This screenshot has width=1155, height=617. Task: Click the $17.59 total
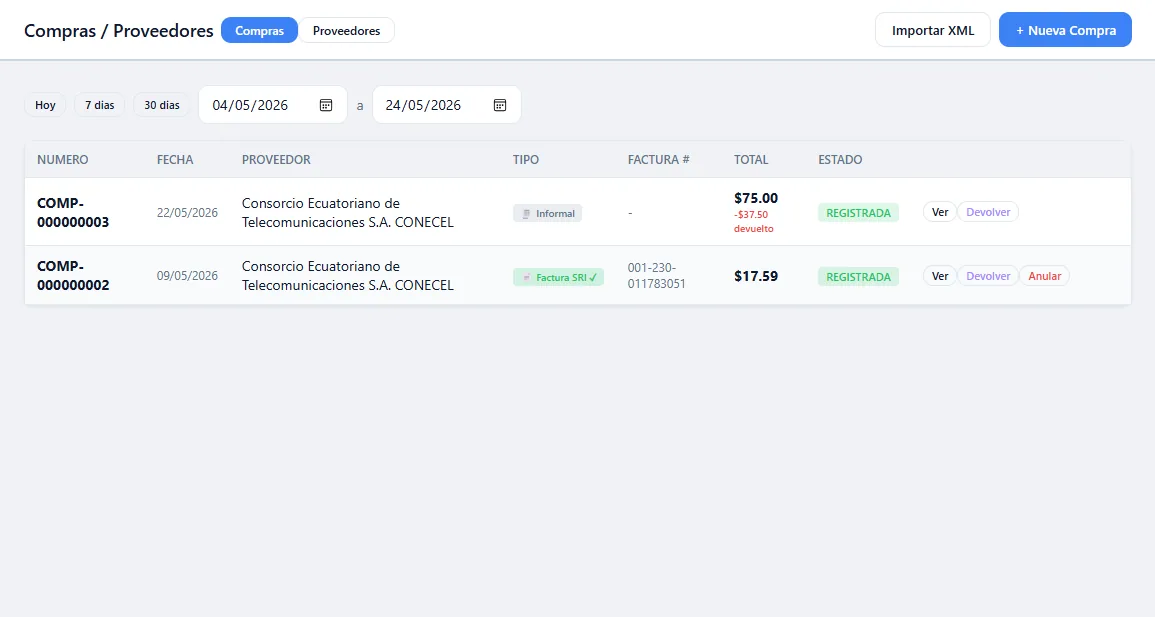tap(756, 276)
